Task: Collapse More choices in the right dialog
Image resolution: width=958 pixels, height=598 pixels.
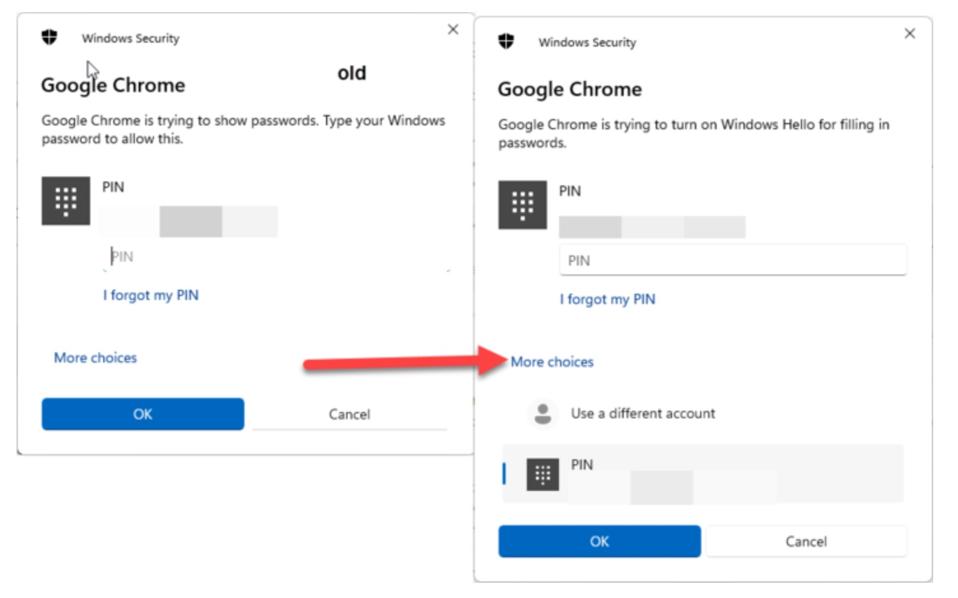Action: coord(552,362)
